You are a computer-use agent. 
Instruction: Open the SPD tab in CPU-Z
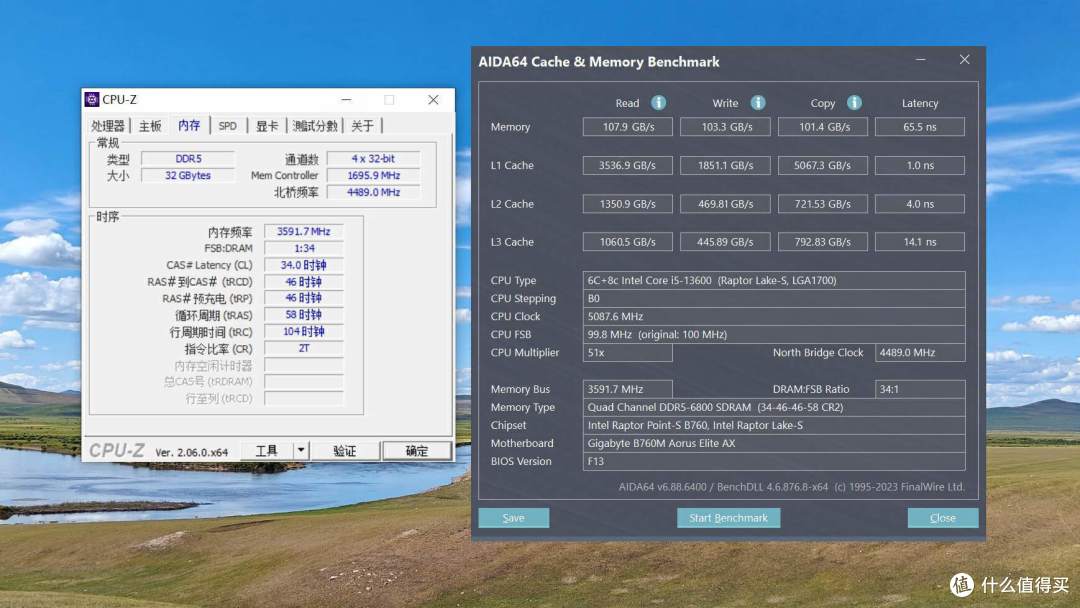click(x=227, y=126)
